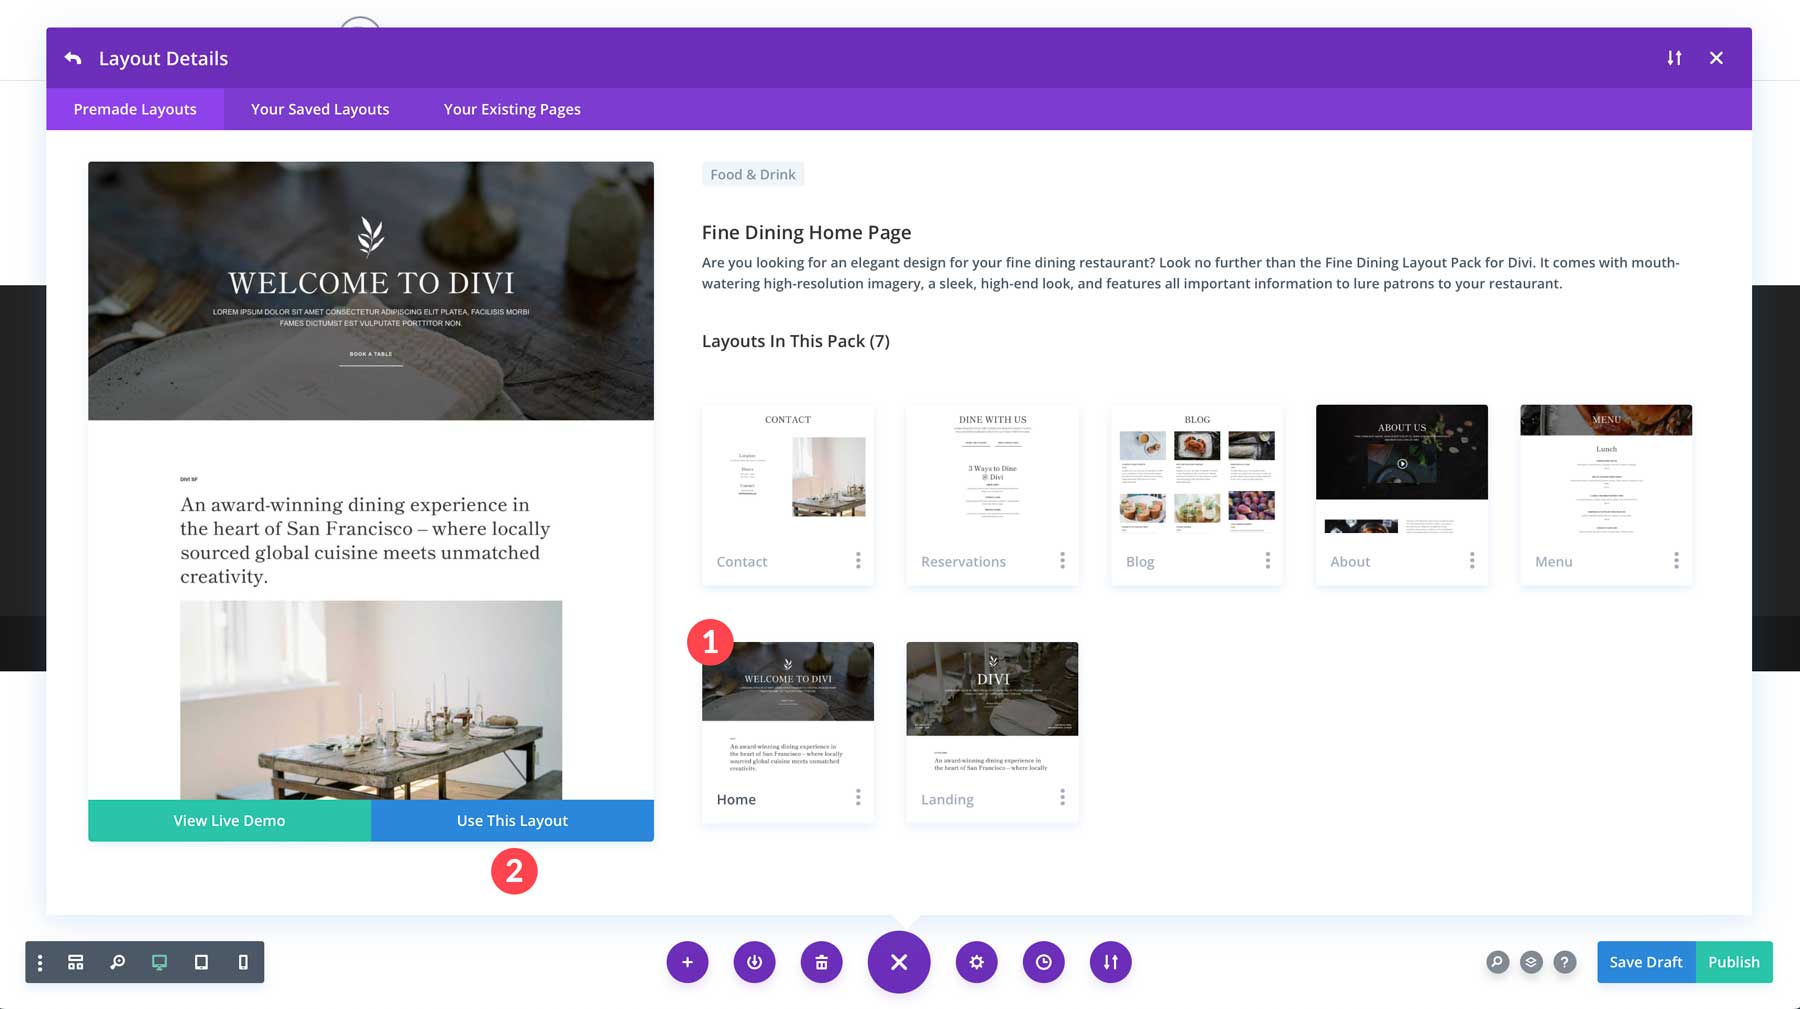Enable wireframe view mode
The image size is (1800, 1009).
coord(75,962)
